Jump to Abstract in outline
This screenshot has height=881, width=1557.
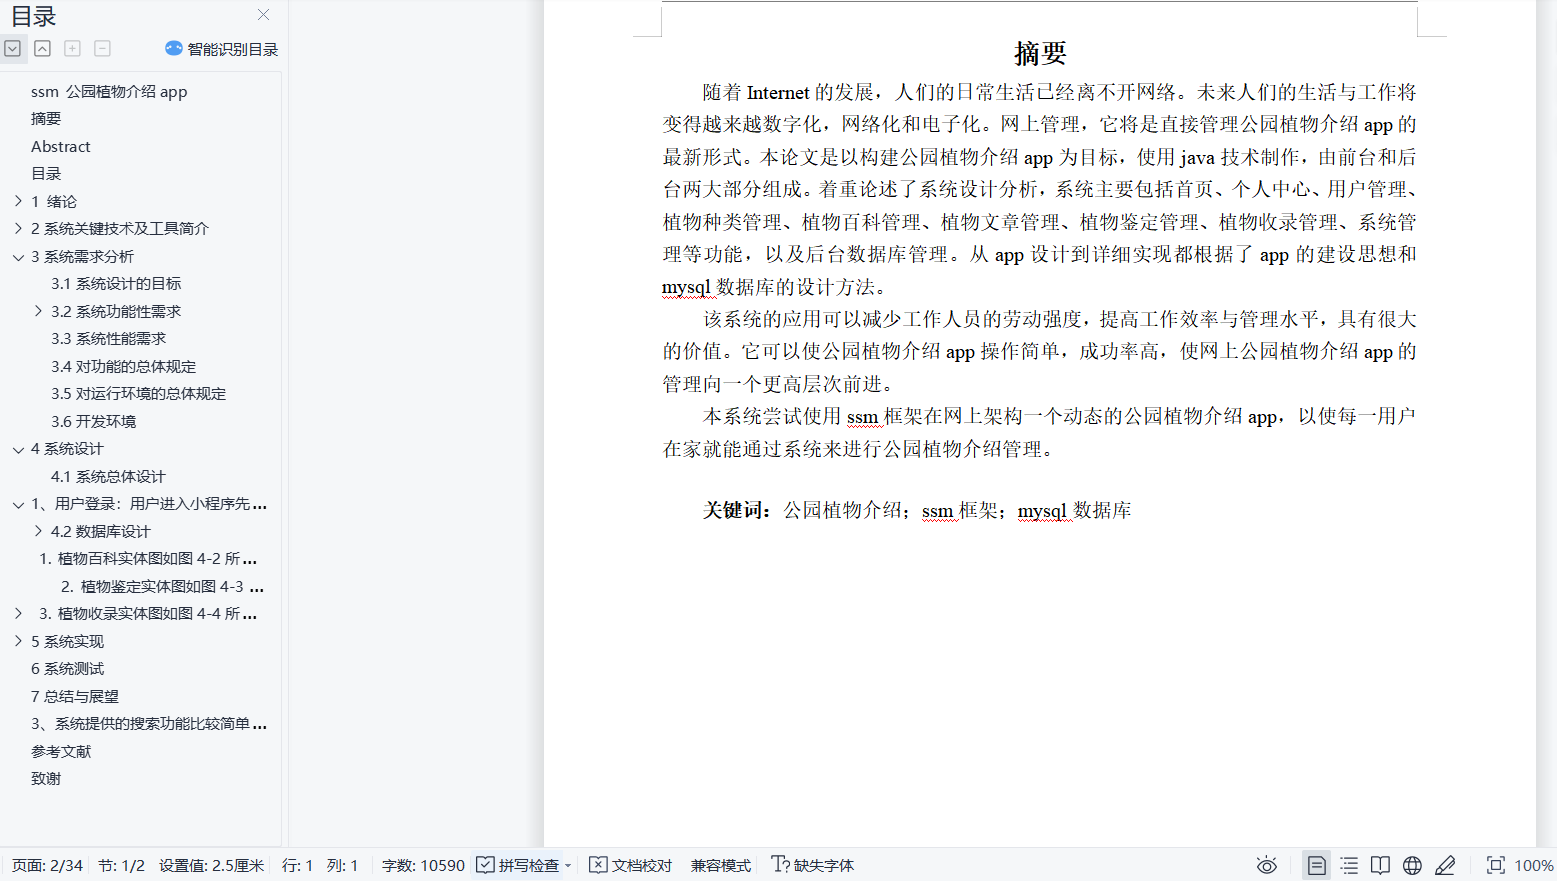(x=60, y=146)
